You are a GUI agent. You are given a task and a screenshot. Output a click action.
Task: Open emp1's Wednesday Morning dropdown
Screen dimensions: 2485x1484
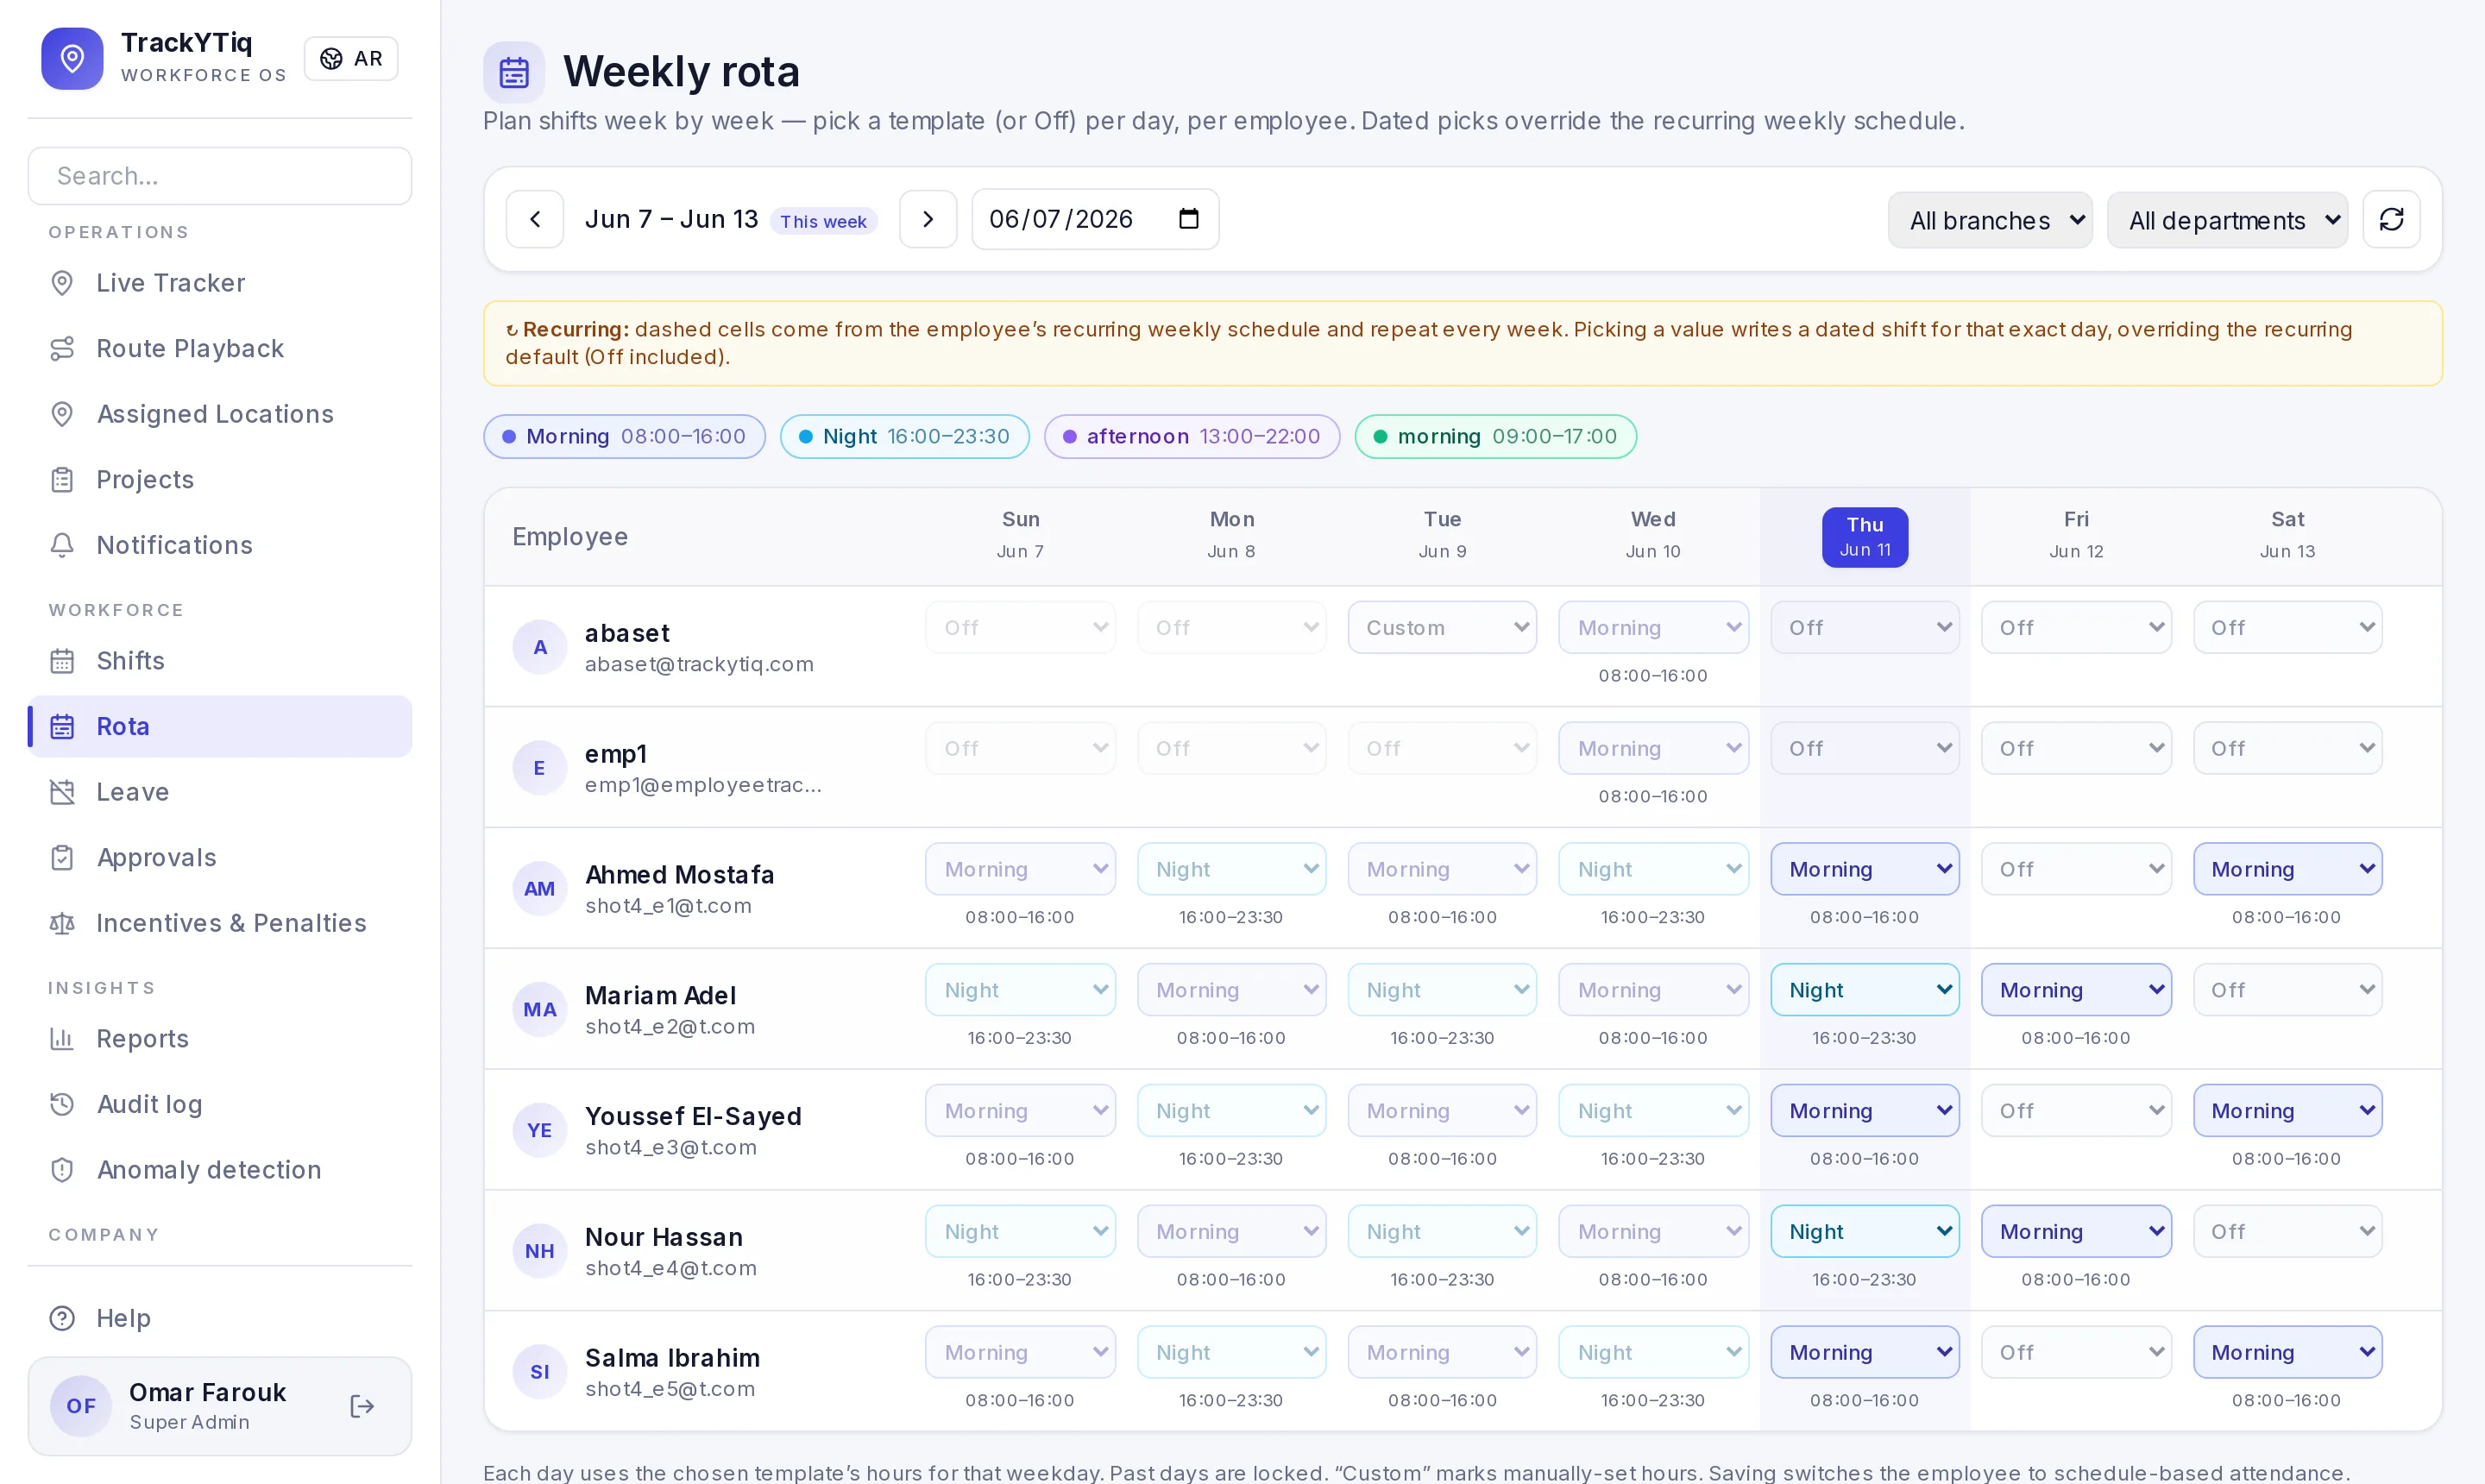(1653, 749)
